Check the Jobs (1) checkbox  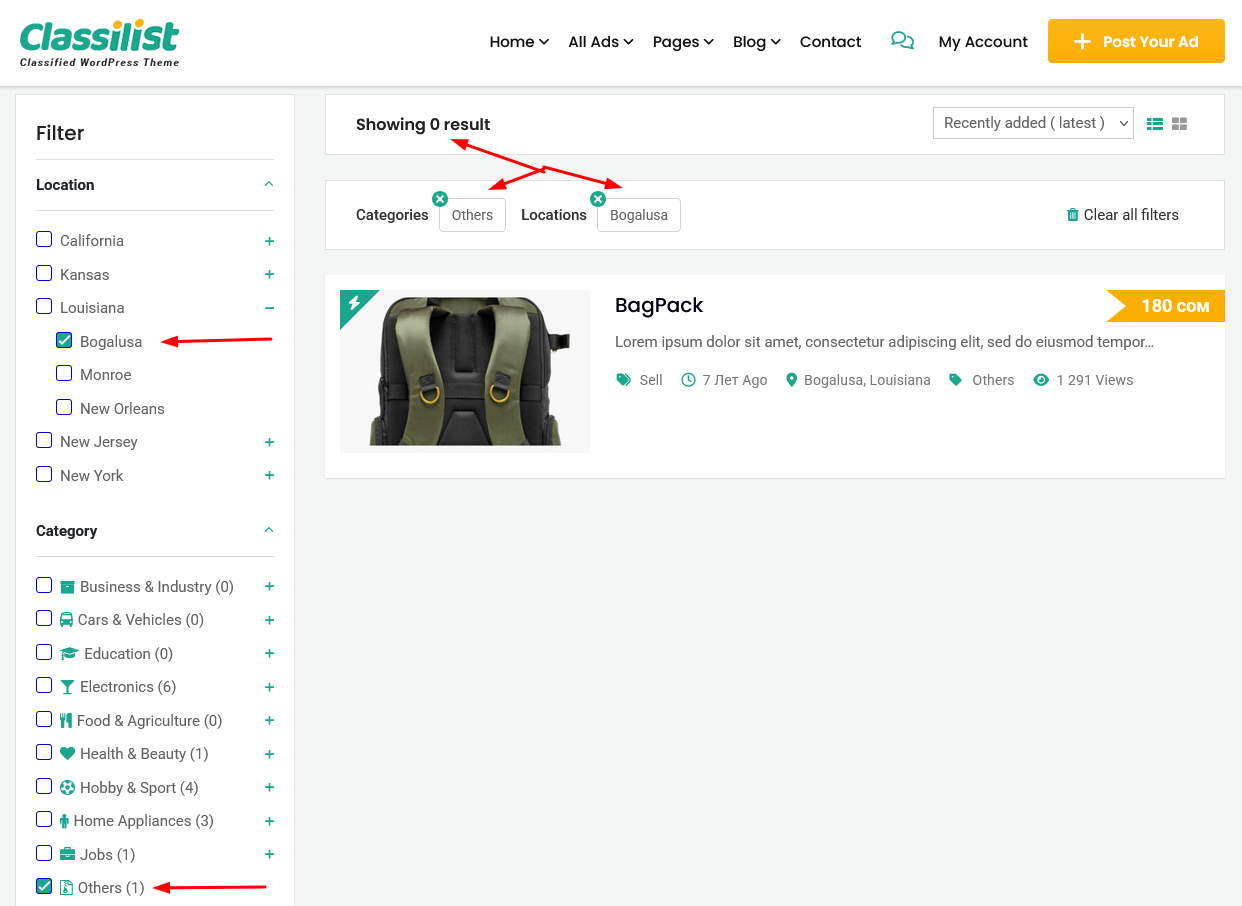pyautogui.click(x=44, y=853)
